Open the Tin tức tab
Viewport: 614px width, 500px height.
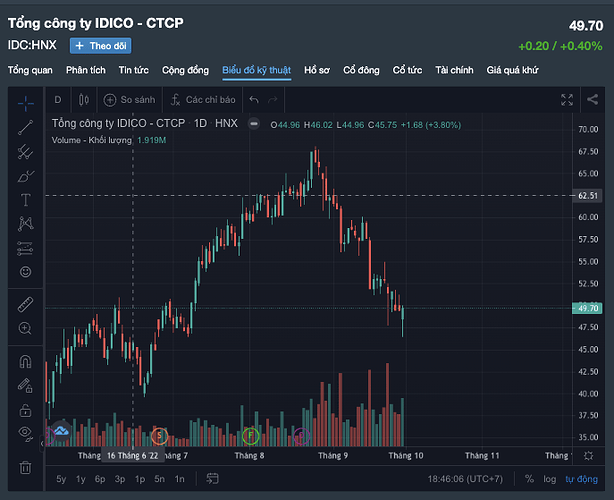point(134,70)
